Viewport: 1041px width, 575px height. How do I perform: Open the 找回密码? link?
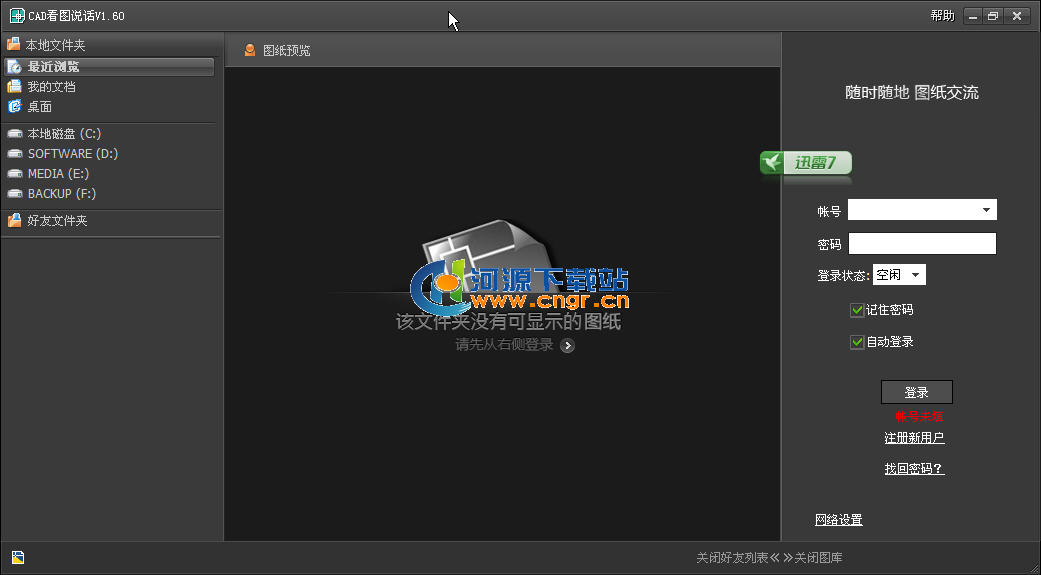tap(914, 469)
